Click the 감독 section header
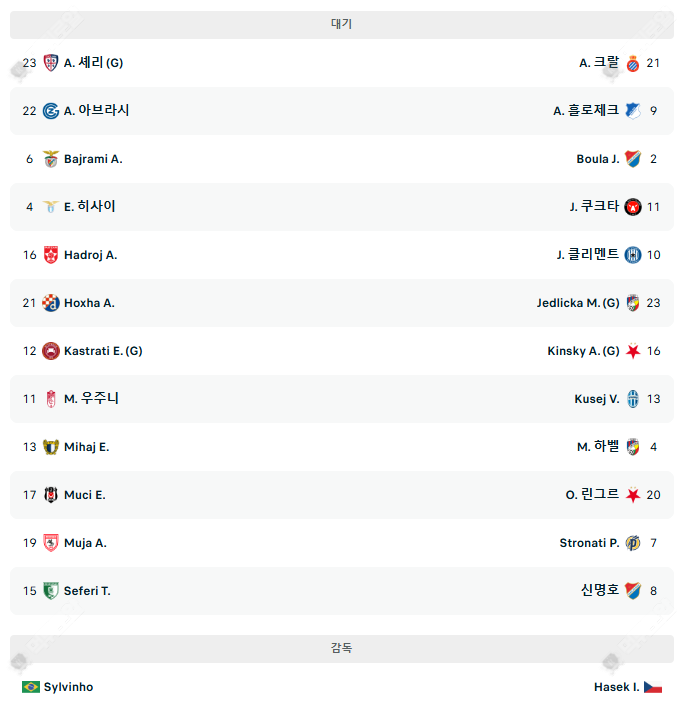678x721 pixels. [x=341, y=648]
